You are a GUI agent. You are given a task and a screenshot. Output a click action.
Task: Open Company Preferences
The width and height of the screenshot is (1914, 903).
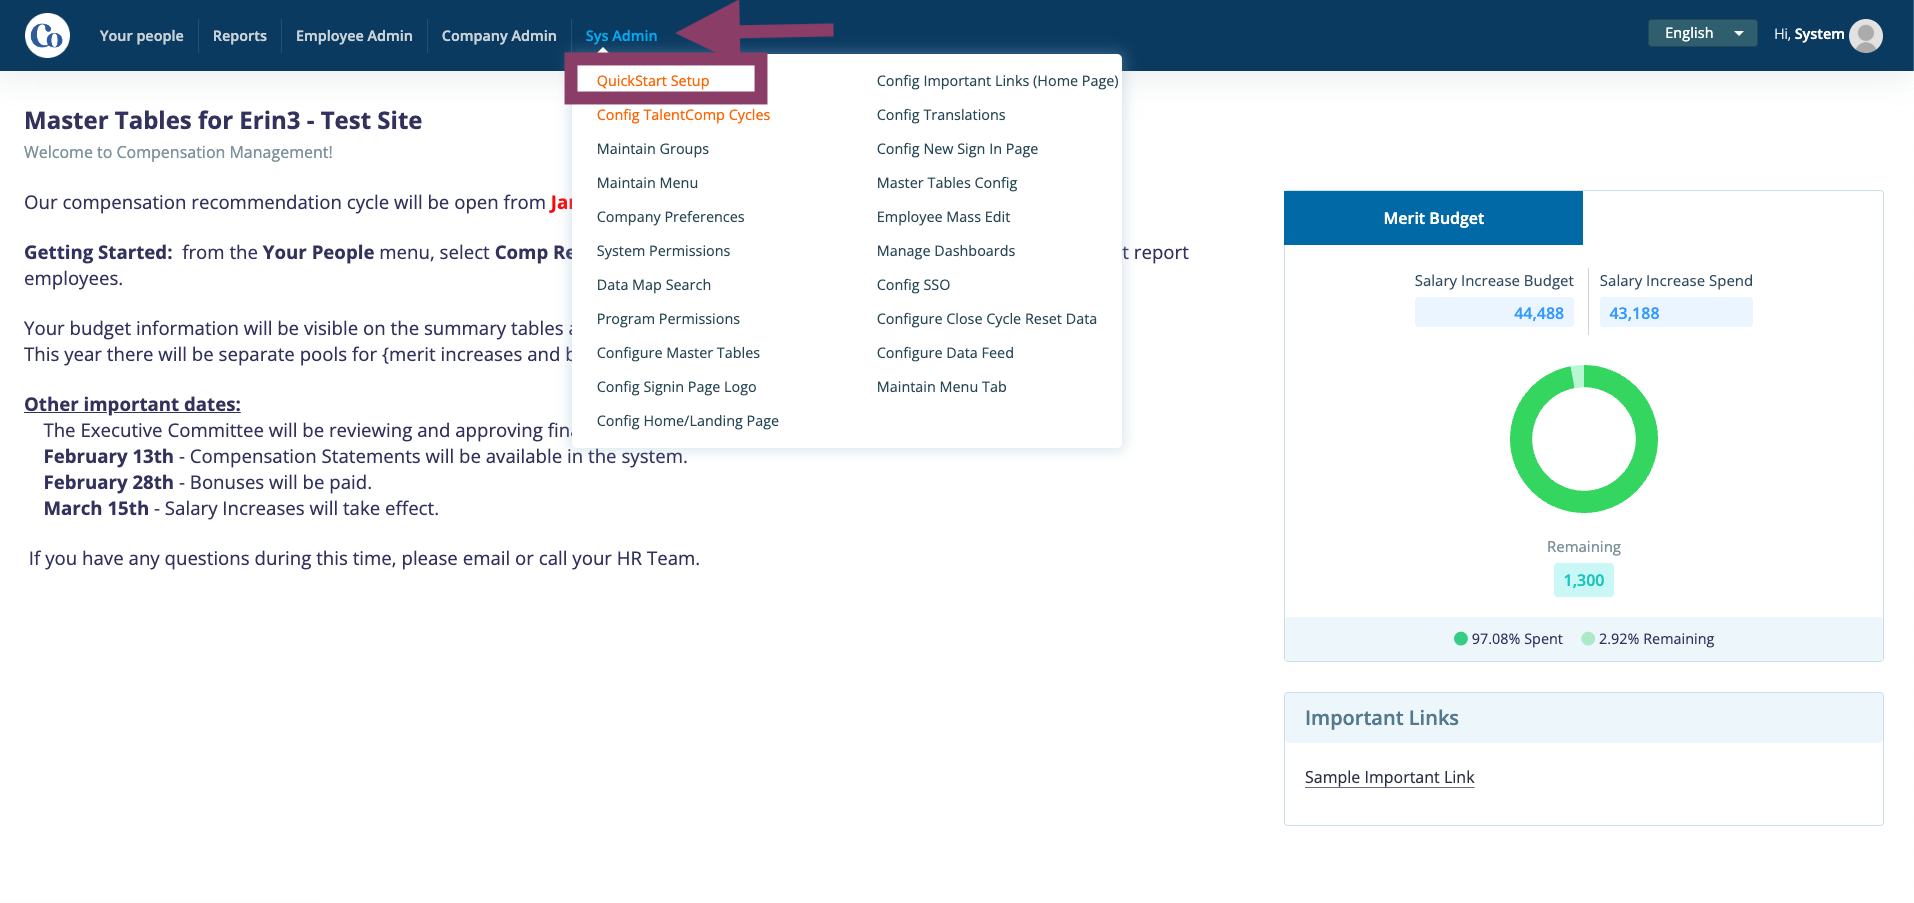coord(670,217)
